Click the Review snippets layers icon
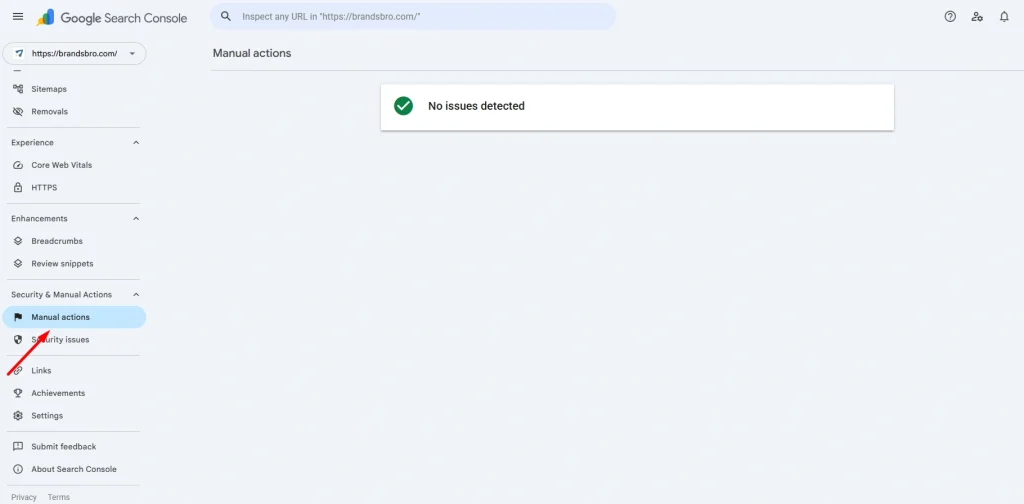The height and width of the screenshot is (504, 1024). 18,264
